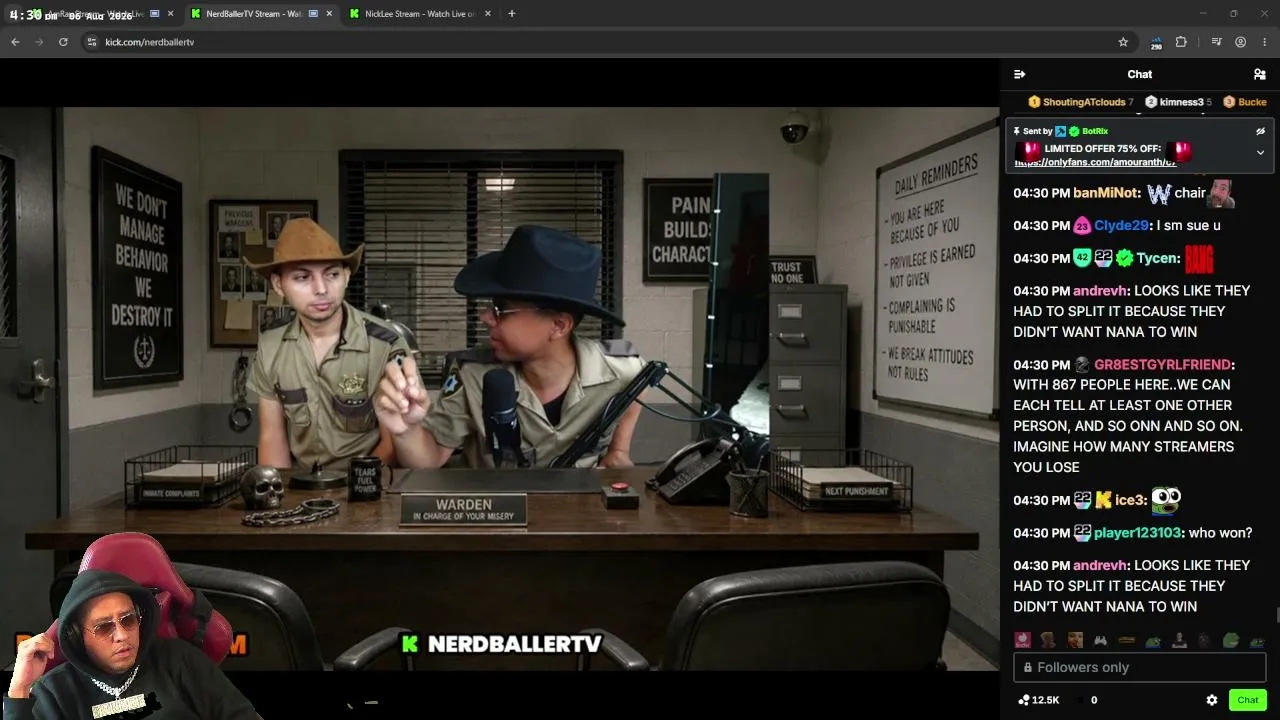Select ShoutingATclouds on the leaderboard
The width and height of the screenshot is (1280, 720).
[1080, 102]
